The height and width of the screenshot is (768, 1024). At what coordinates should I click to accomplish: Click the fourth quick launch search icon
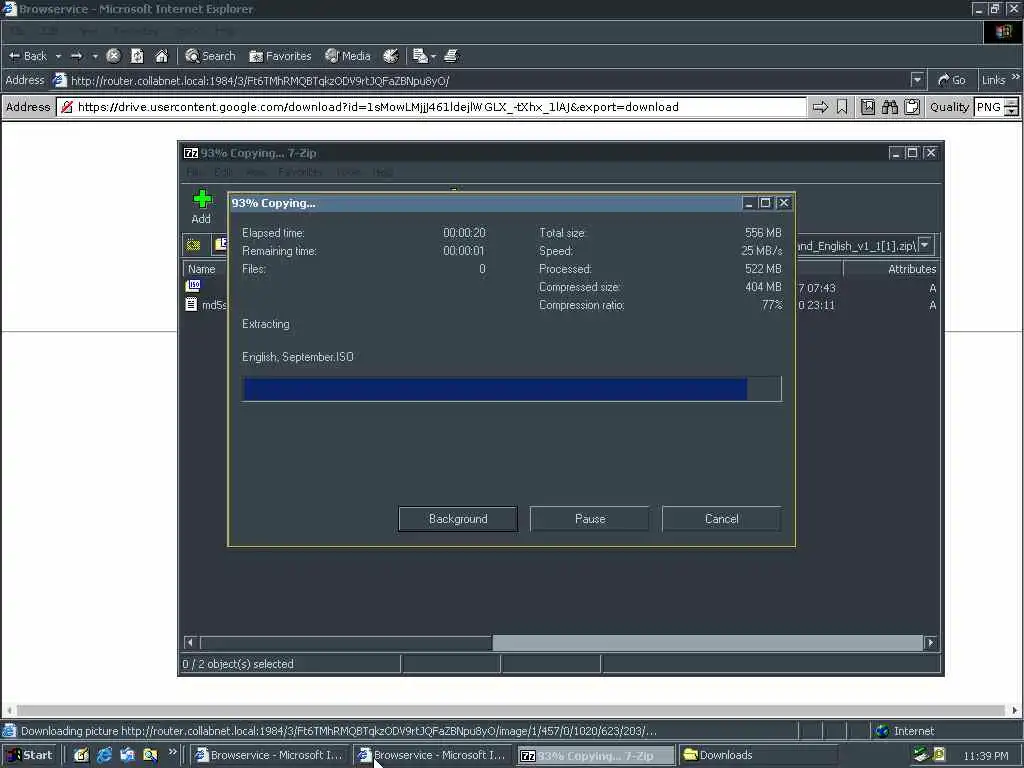click(x=150, y=755)
